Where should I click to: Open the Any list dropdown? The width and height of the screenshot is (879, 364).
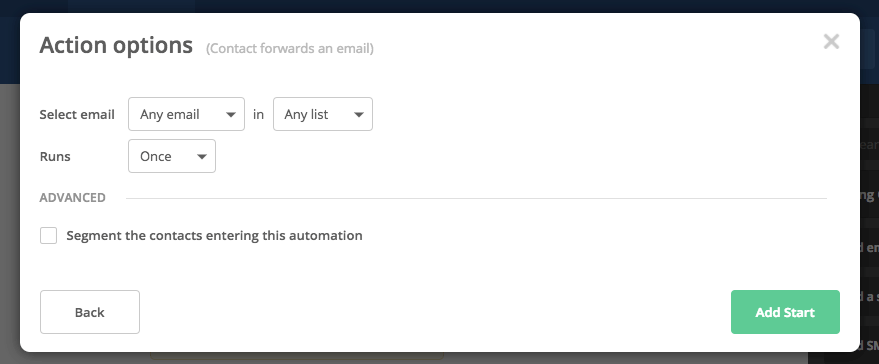322,114
